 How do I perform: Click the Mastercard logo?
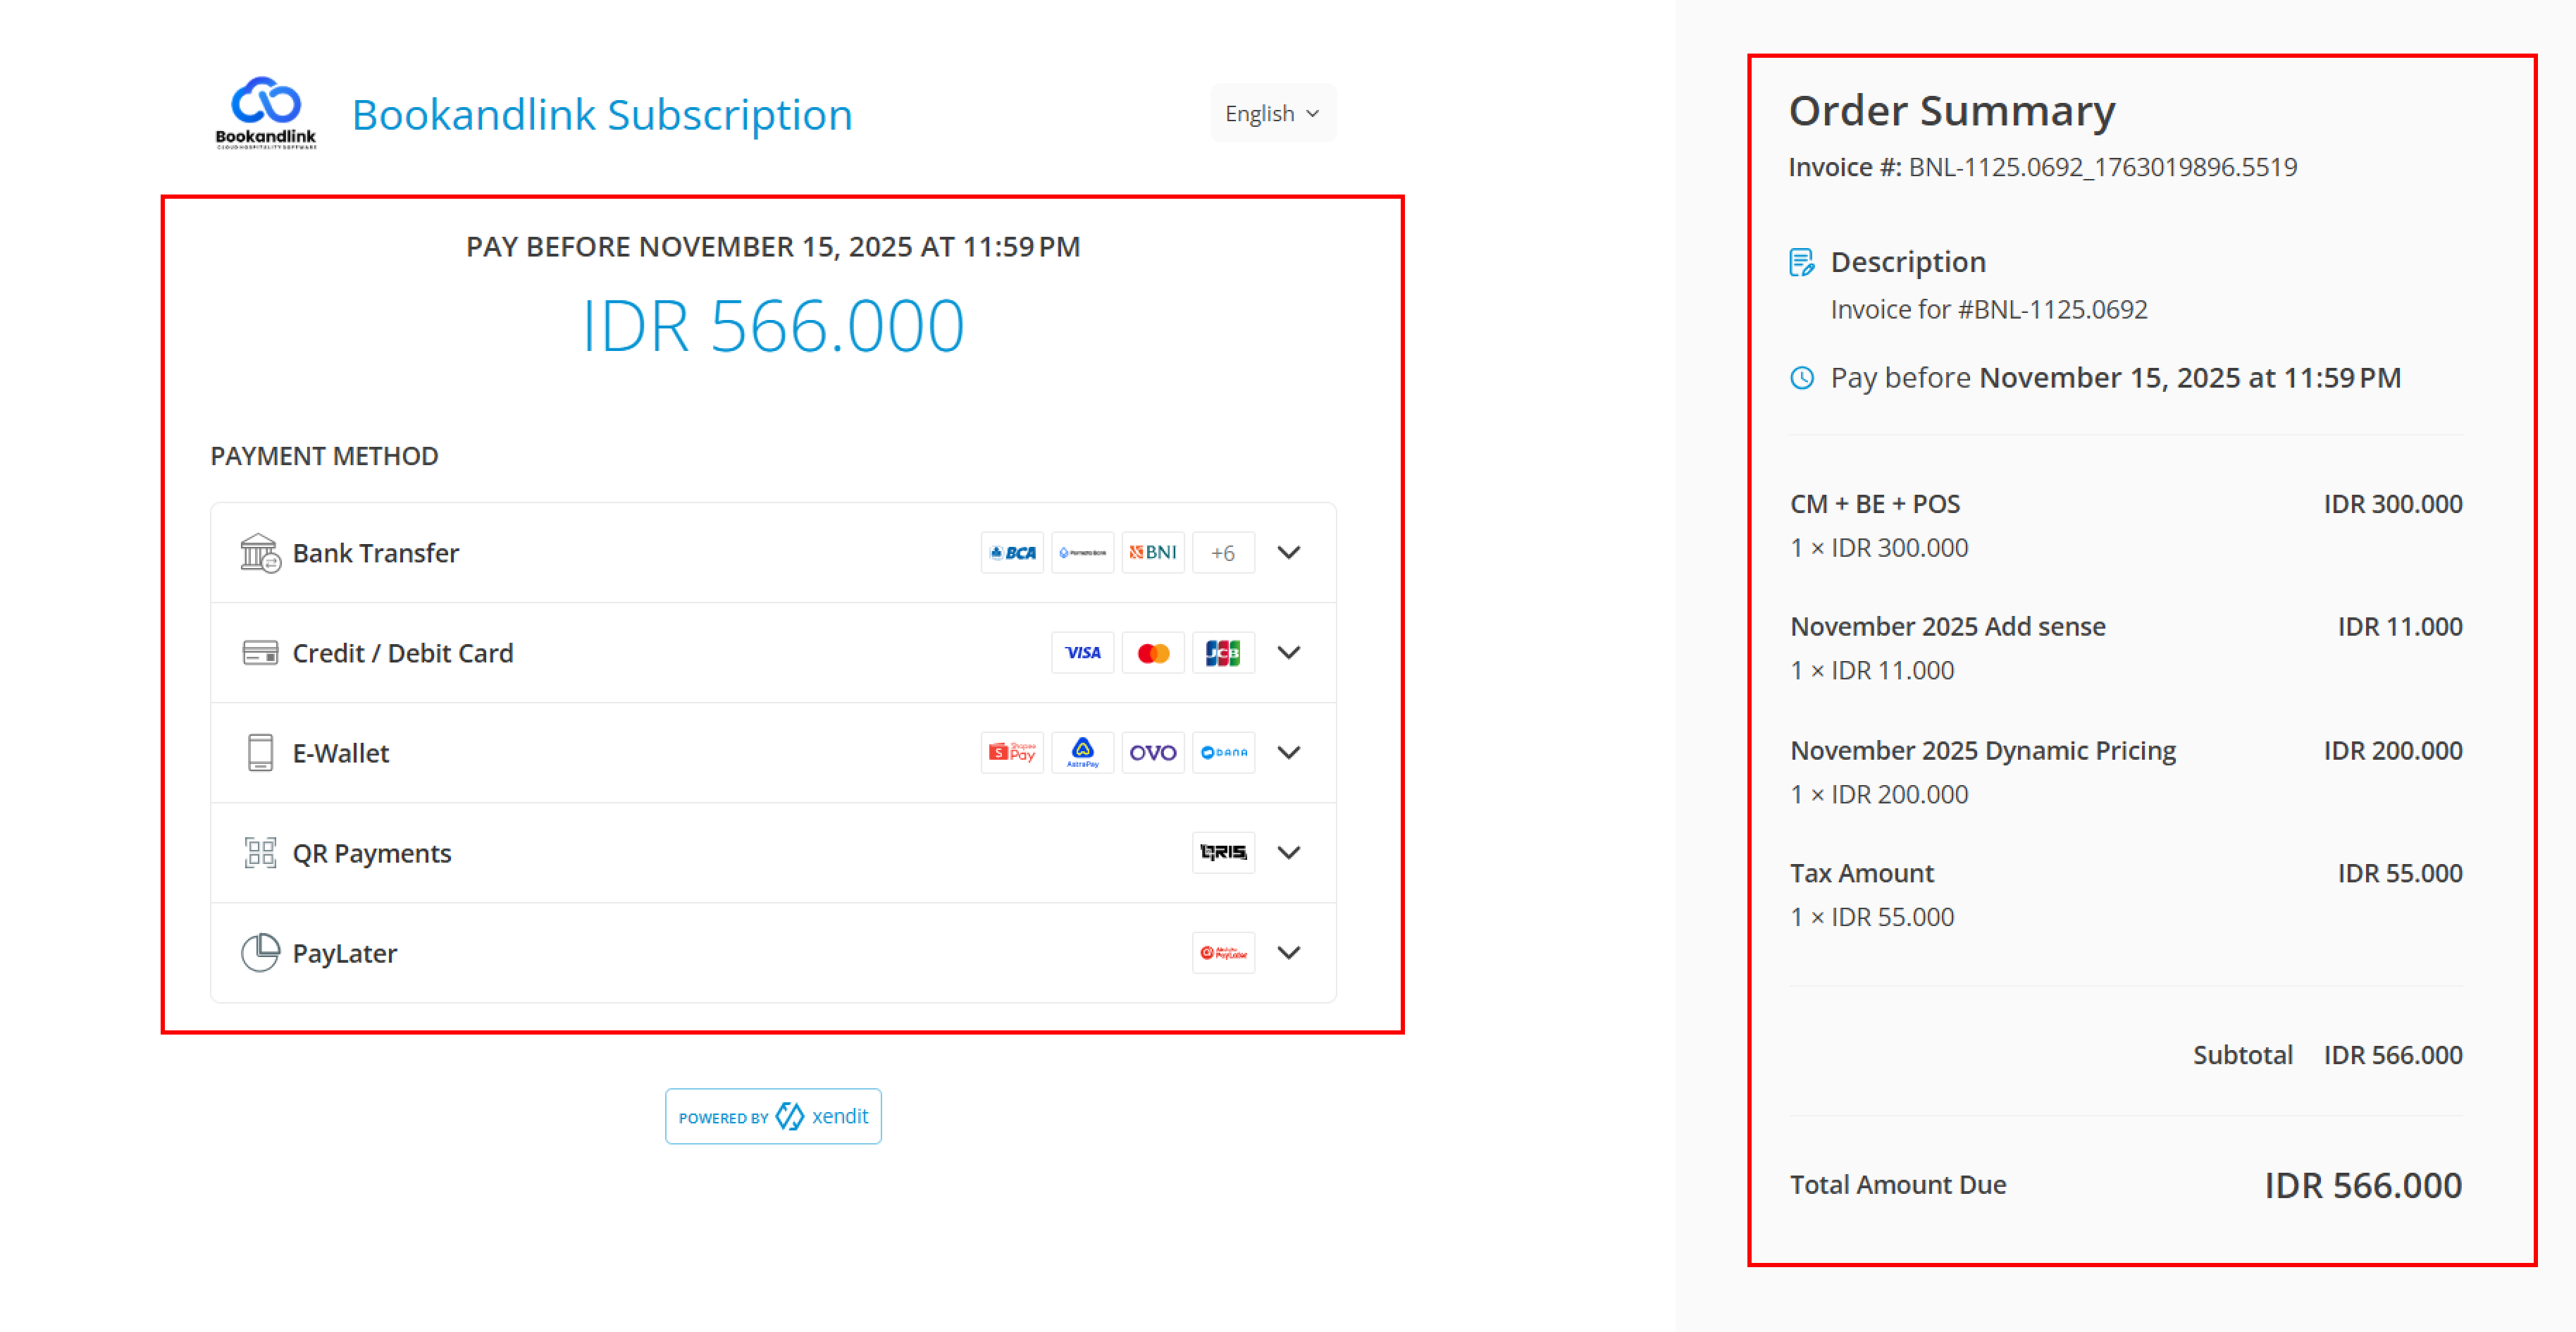pos(1153,653)
